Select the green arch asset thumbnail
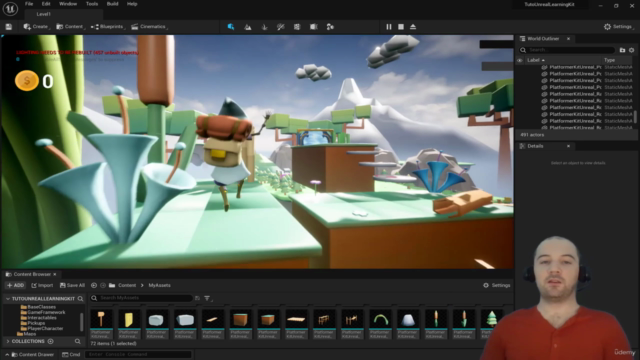The image size is (640, 360). pos(380,324)
